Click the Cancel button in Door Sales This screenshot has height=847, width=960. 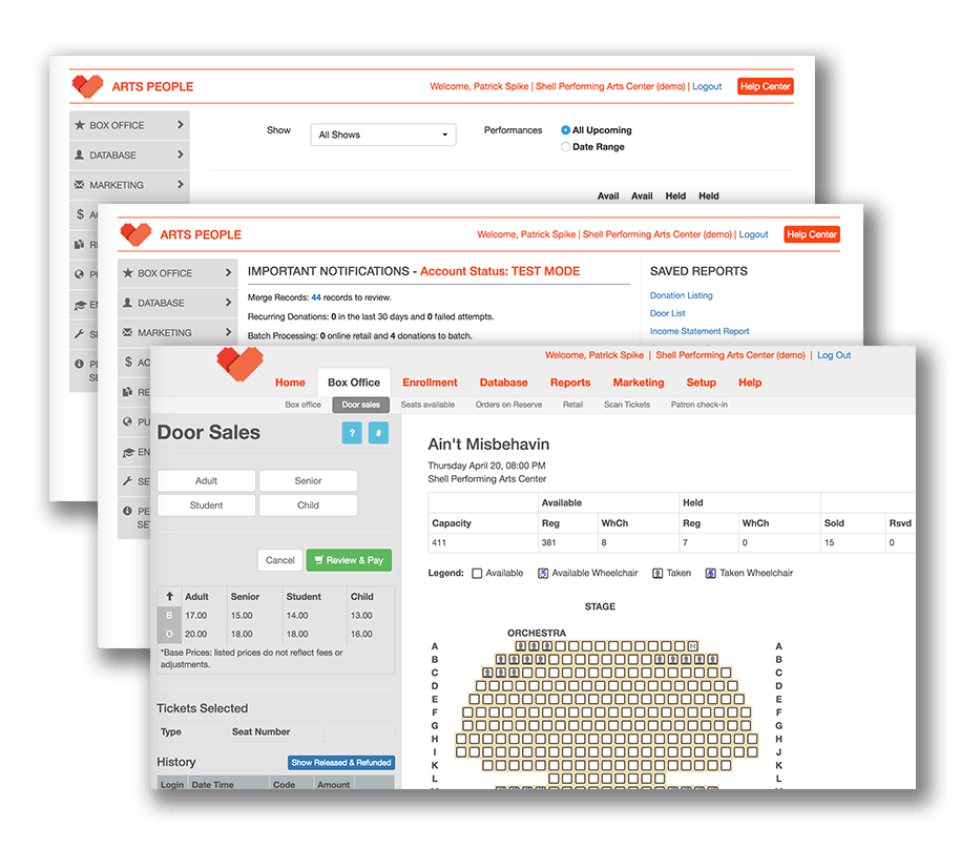(280, 560)
